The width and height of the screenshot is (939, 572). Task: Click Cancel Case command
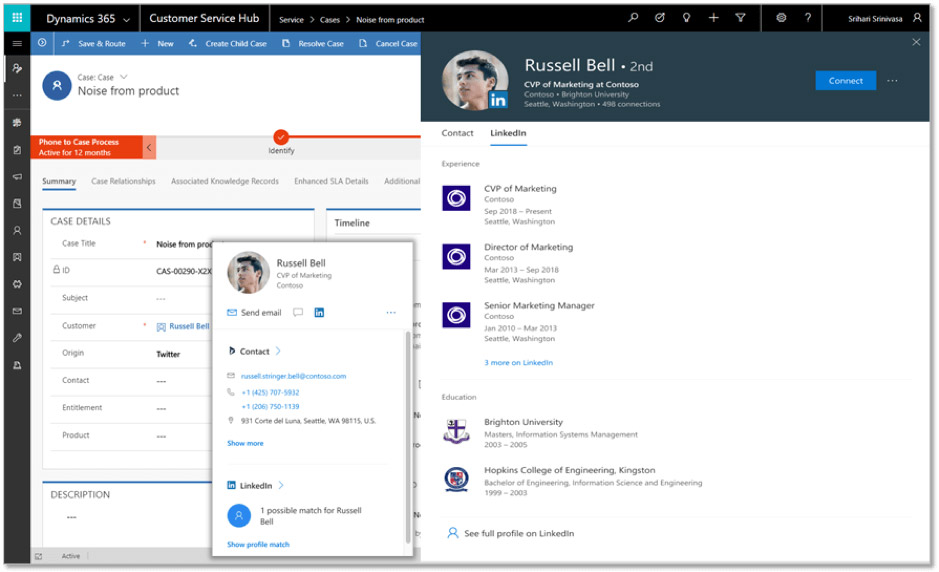388,43
